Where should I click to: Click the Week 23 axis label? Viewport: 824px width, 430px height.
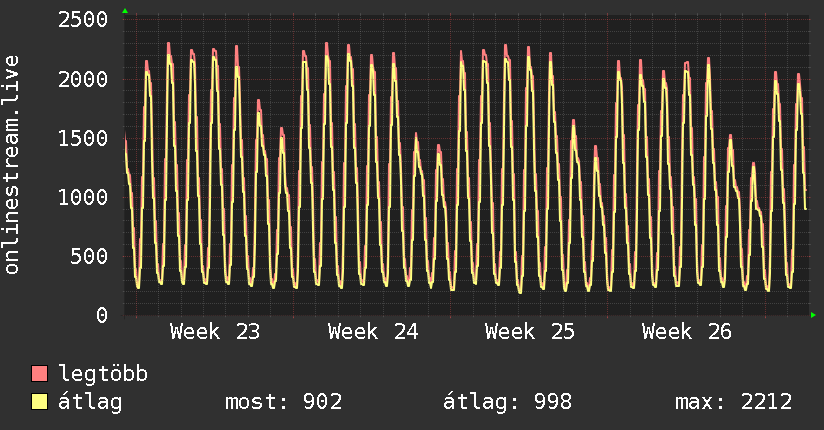pos(215,332)
